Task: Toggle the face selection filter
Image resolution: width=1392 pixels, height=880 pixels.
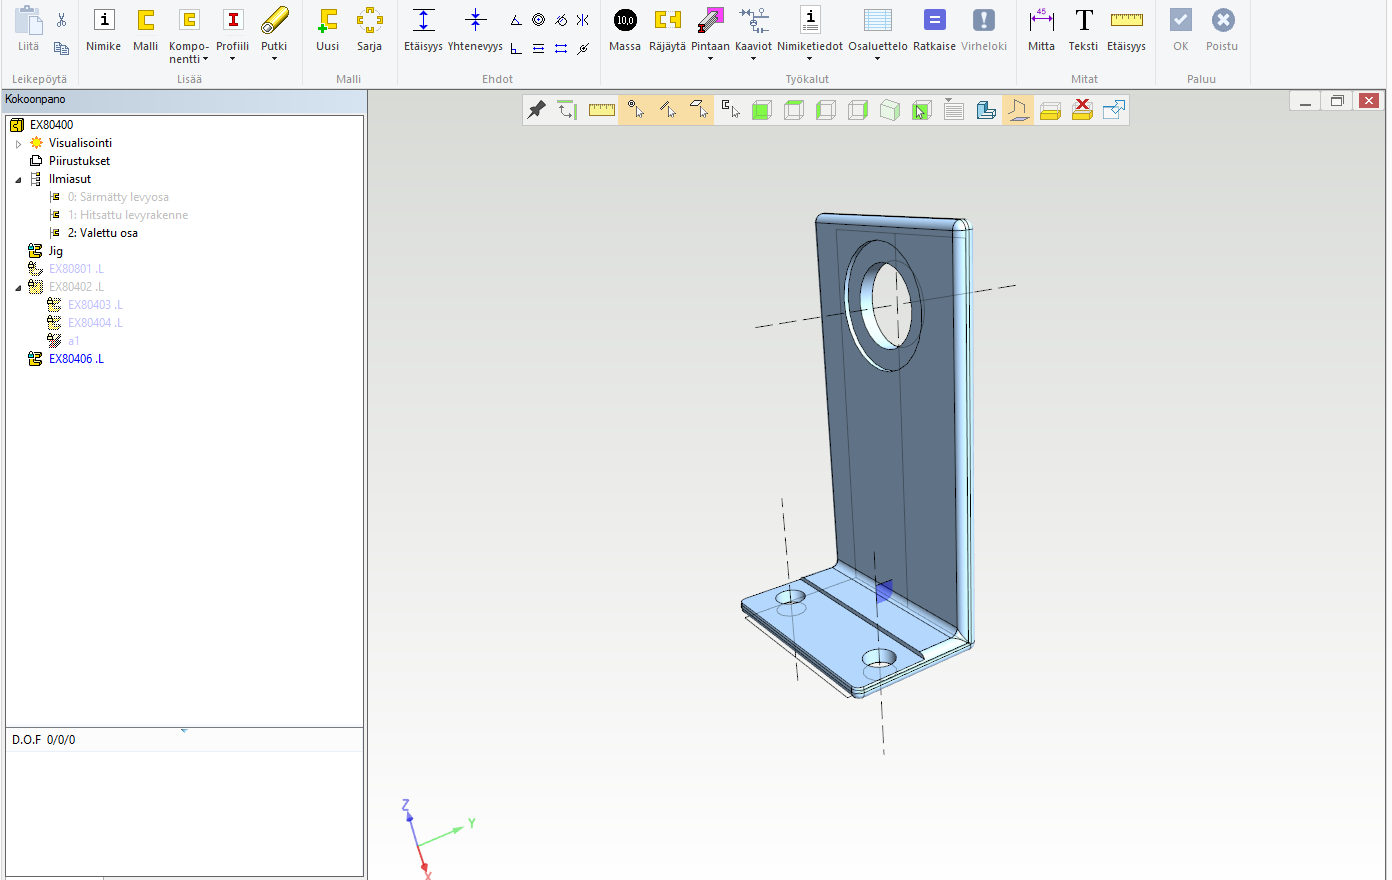Action: pyautogui.click(x=699, y=110)
